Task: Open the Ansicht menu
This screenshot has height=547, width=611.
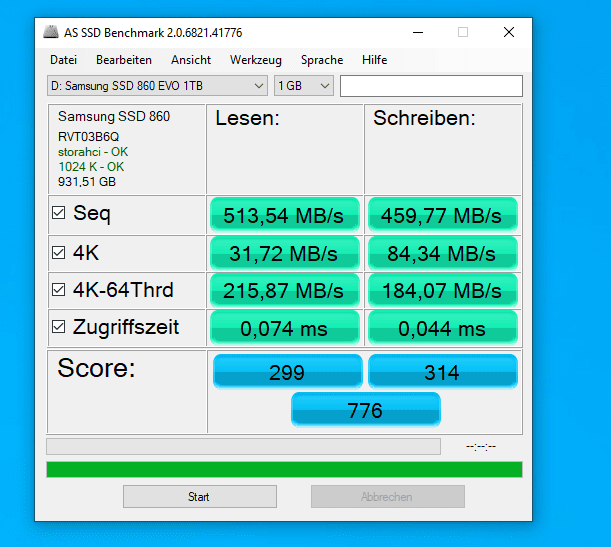Action: (191, 60)
